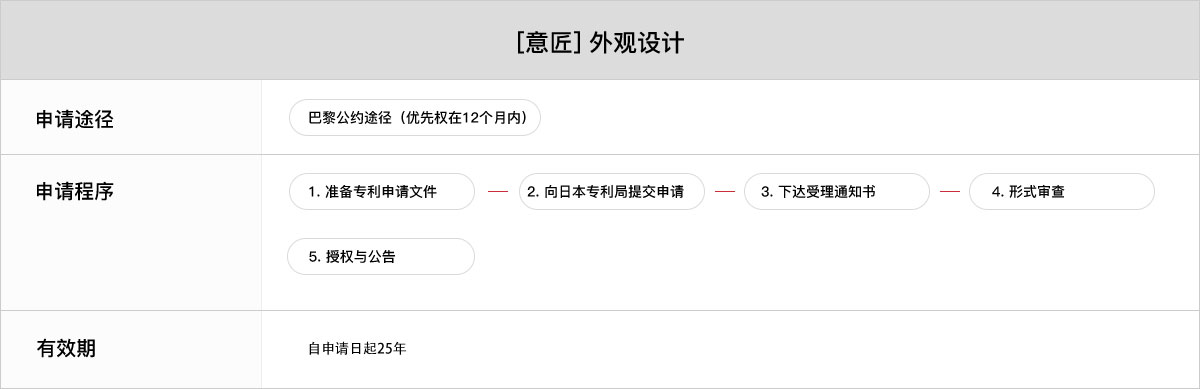Select step 1. 准备专利申请文件

[x=382, y=191]
